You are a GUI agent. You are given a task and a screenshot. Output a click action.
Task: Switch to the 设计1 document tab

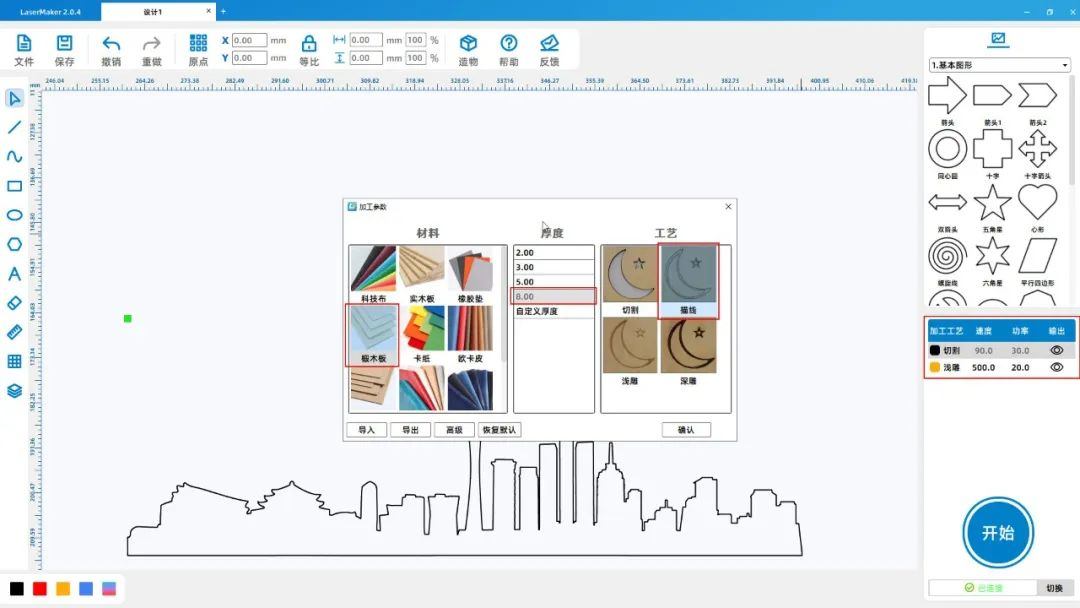pyautogui.click(x=156, y=12)
